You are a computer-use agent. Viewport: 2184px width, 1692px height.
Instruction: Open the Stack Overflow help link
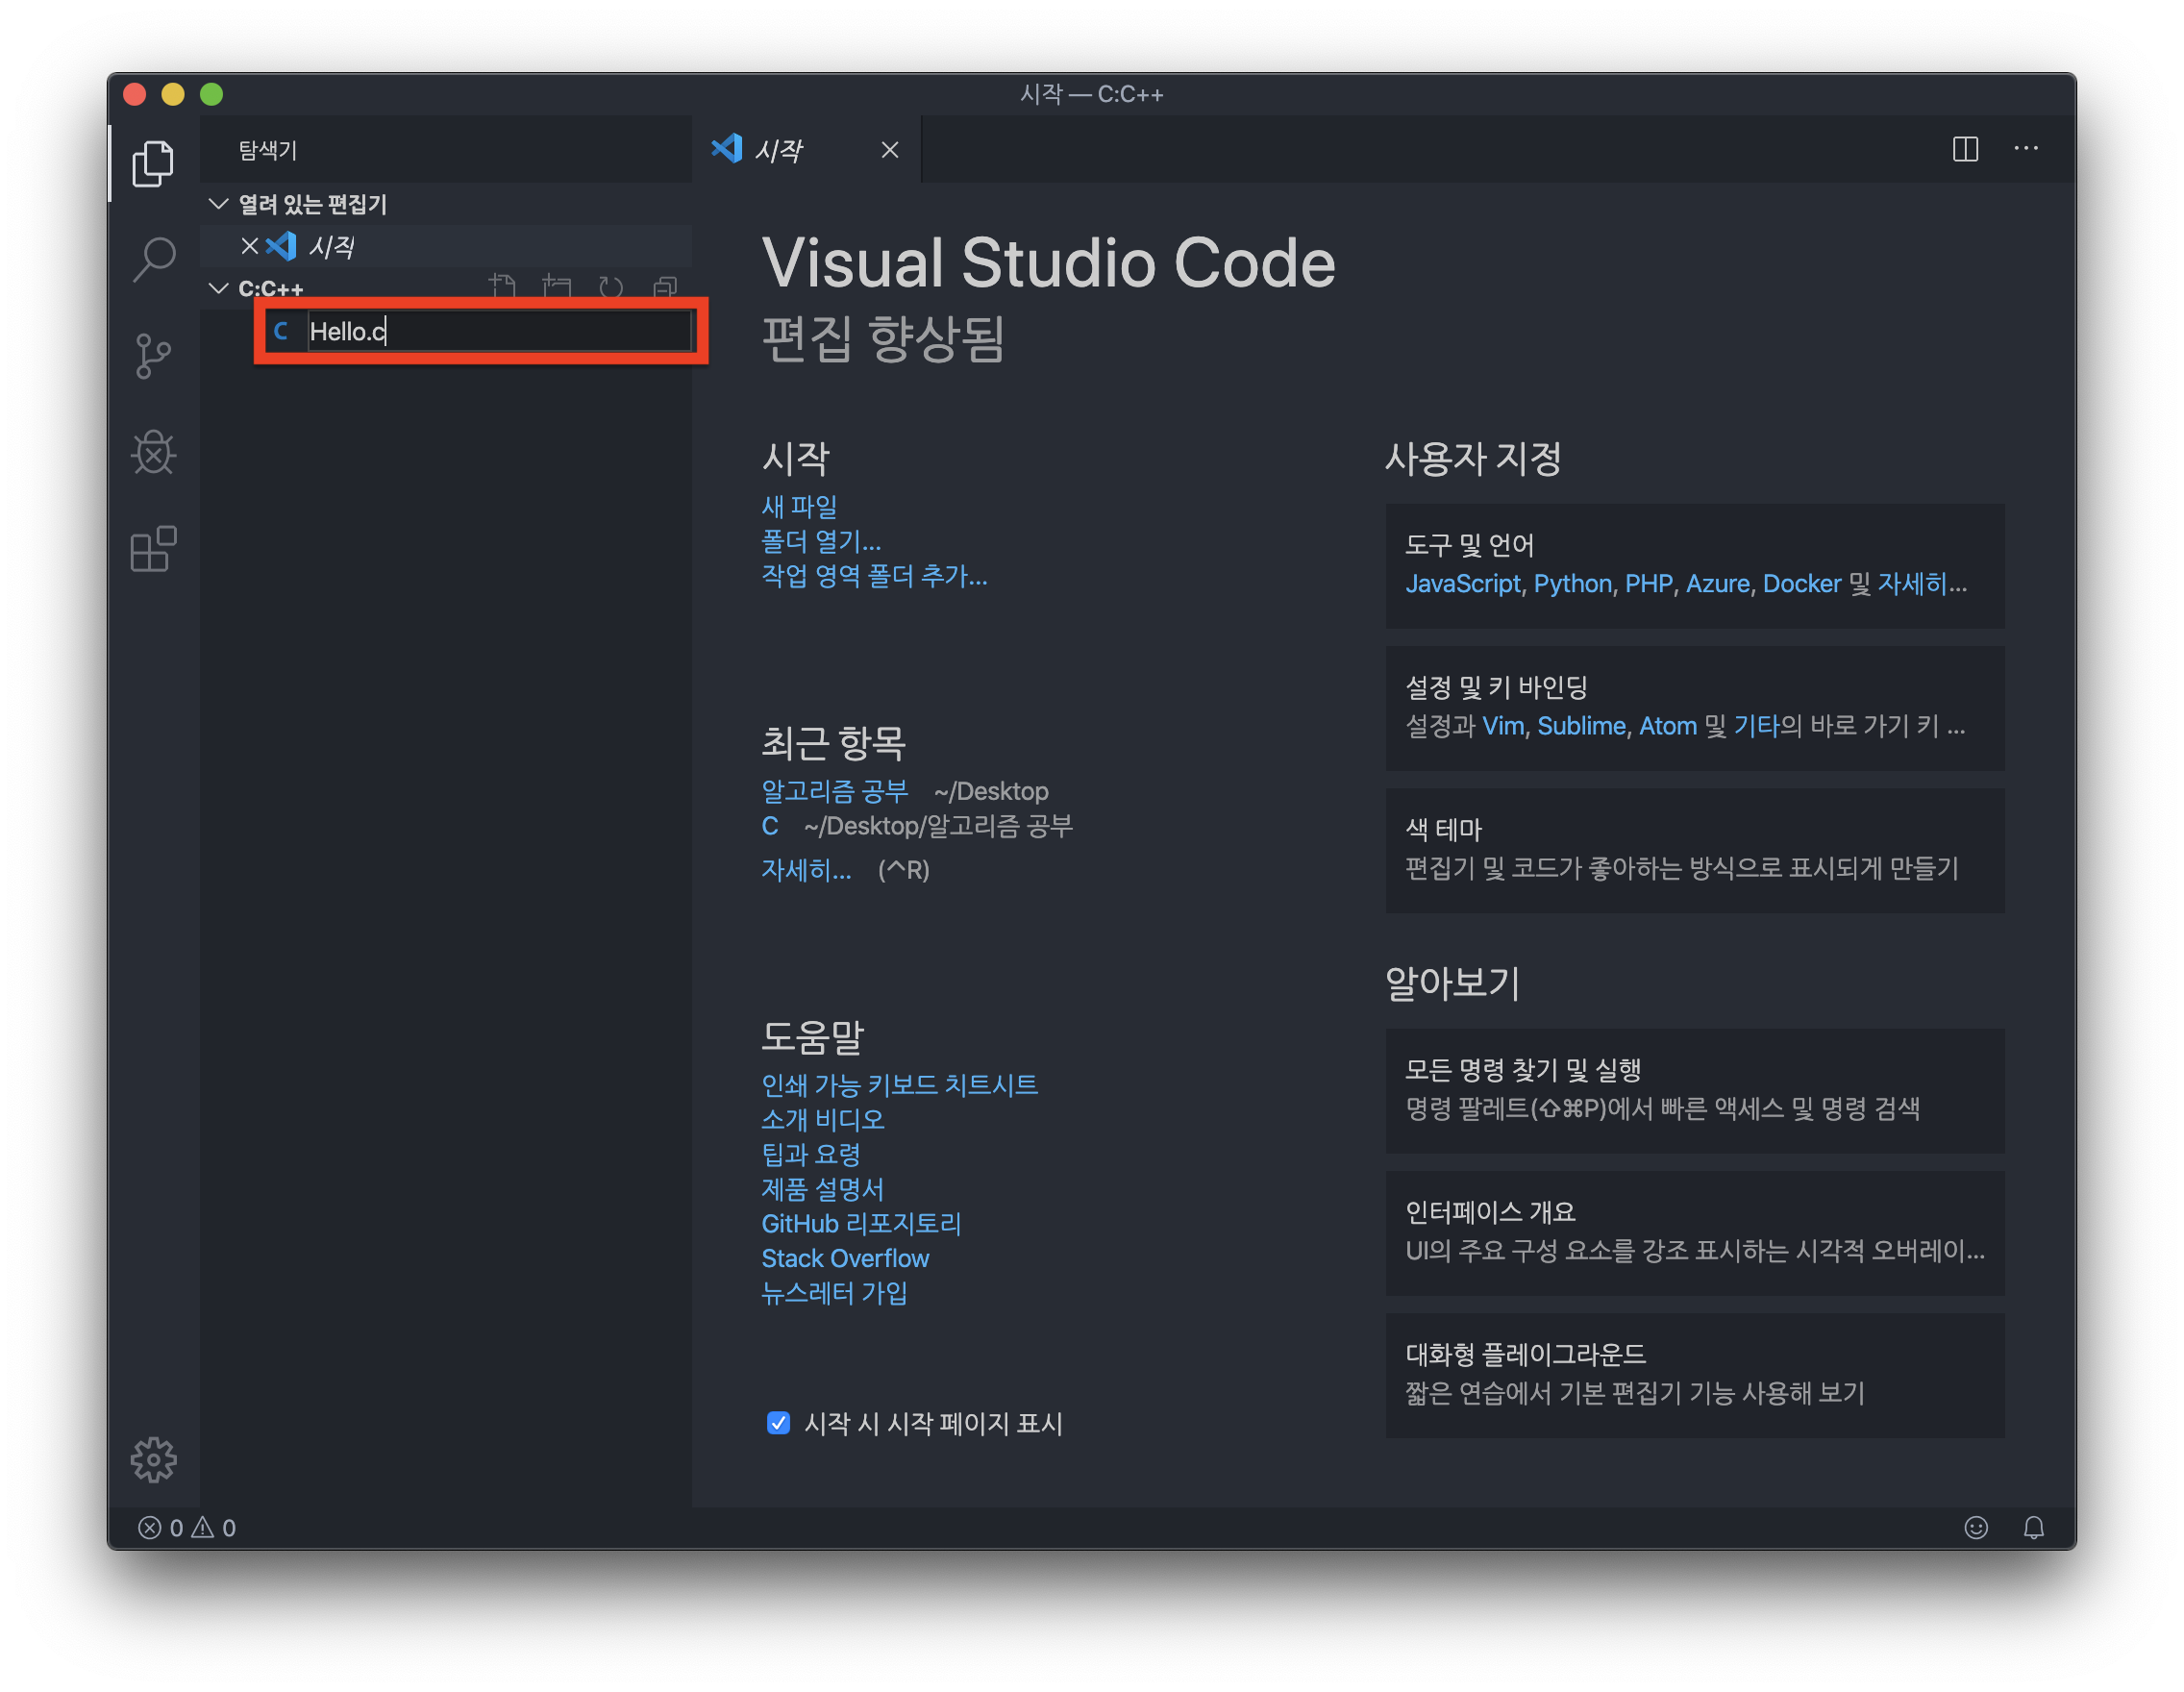[x=845, y=1258]
